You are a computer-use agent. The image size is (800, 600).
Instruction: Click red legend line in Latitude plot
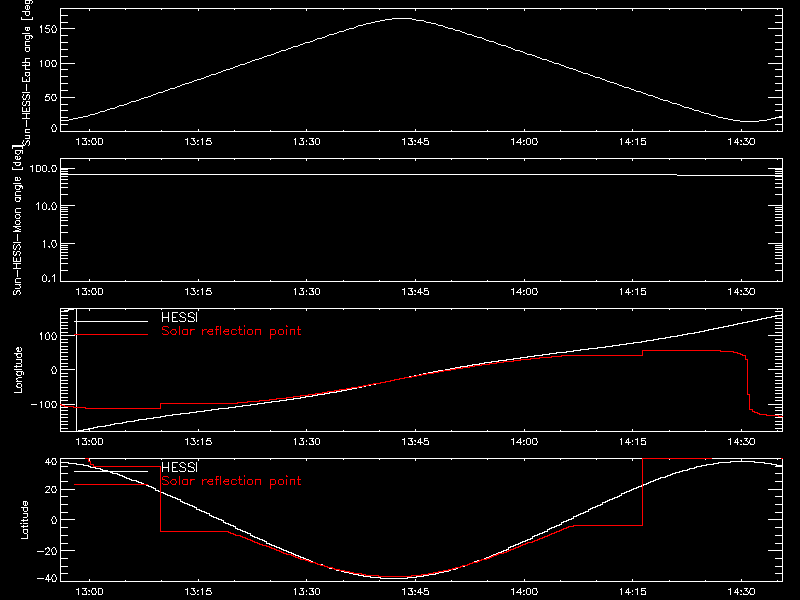[x=111, y=484]
